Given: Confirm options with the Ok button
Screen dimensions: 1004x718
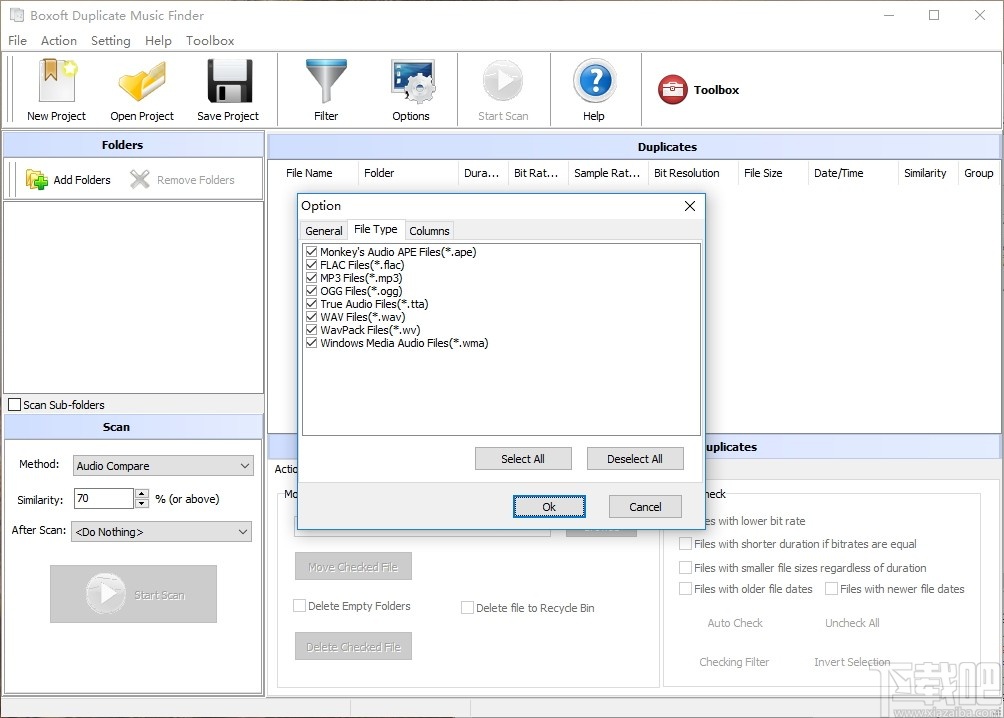Looking at the screenshot, I should click(549, 507).
